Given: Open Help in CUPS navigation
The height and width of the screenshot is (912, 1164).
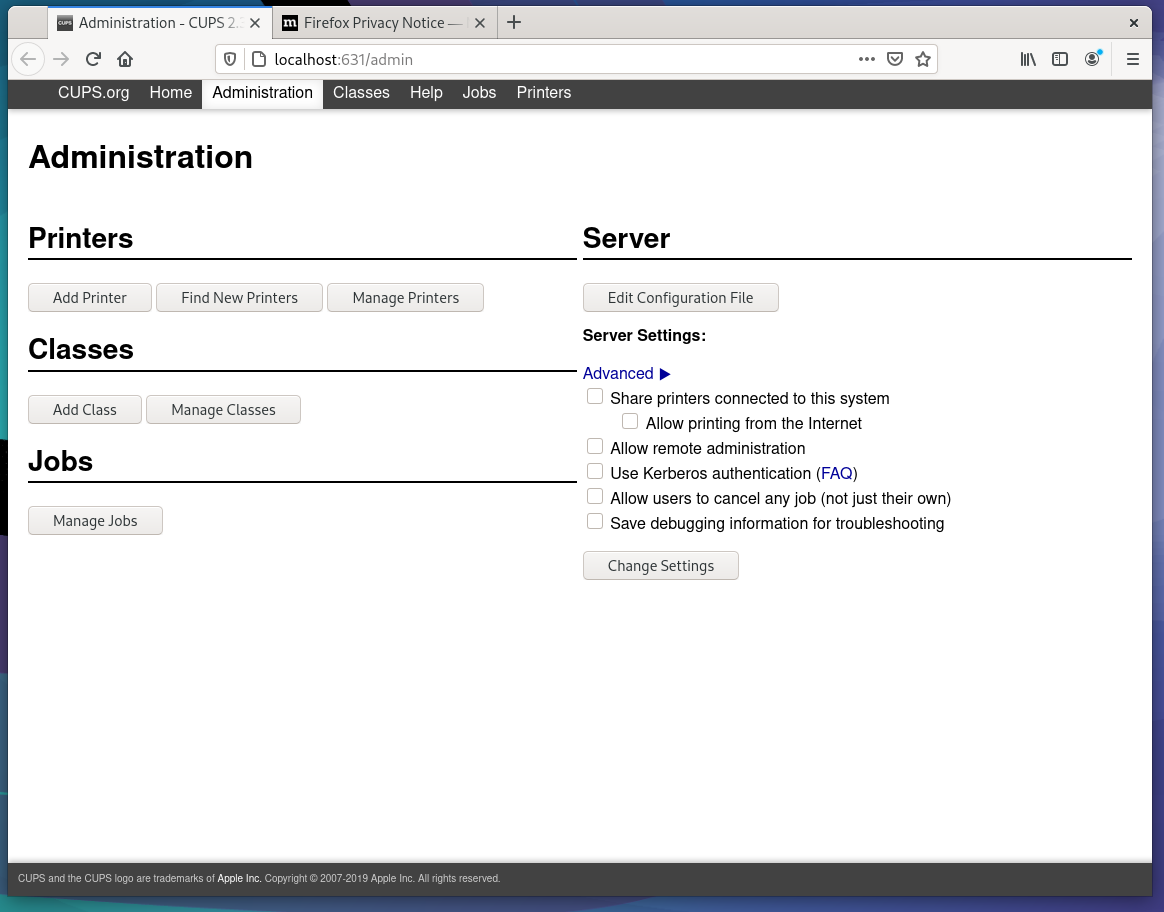Looking at the screenshot, I should pyautogui.click(x=426, y=93).
